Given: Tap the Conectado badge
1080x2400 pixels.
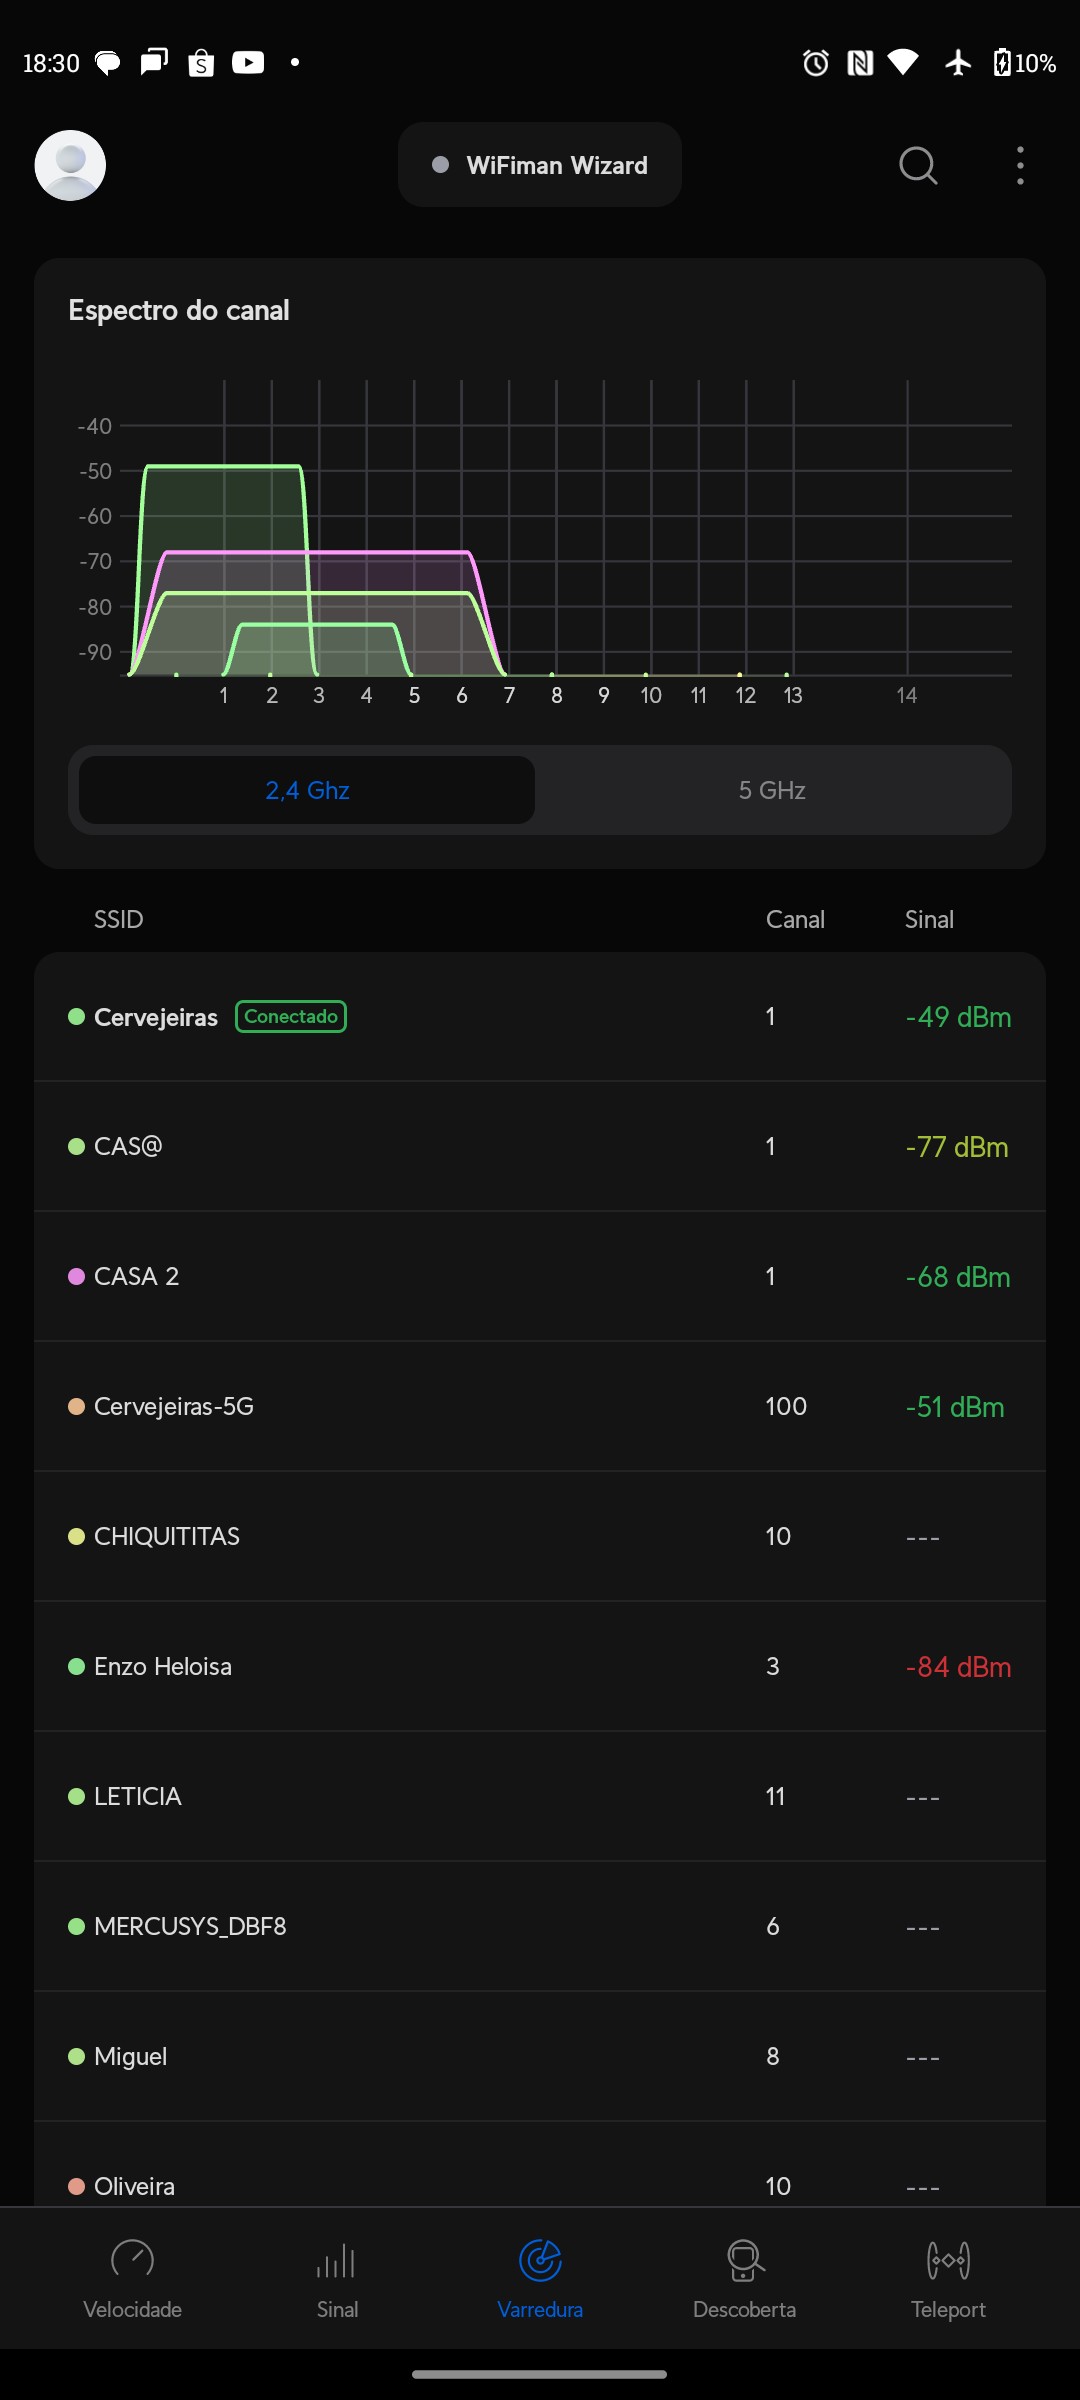Looking at the screenshot, I should (x=291, y=1016).
